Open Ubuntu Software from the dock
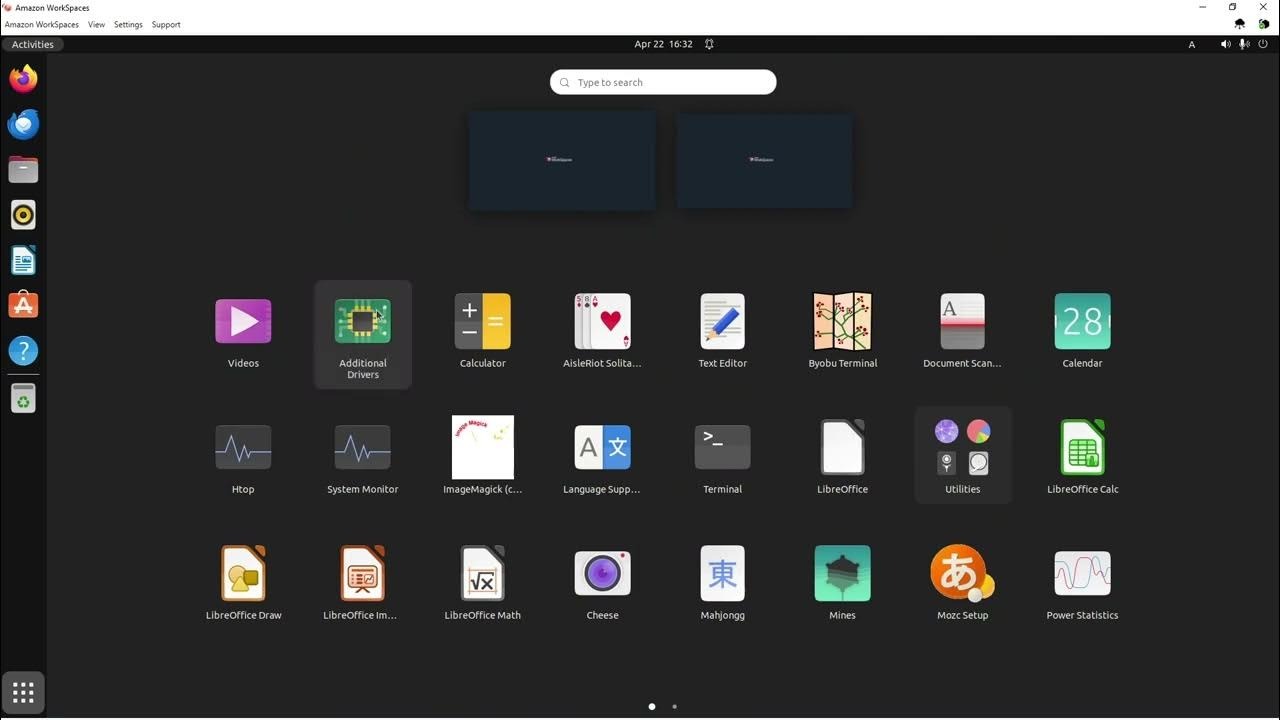Screen dimensions: 1280x720 point(23,305)
